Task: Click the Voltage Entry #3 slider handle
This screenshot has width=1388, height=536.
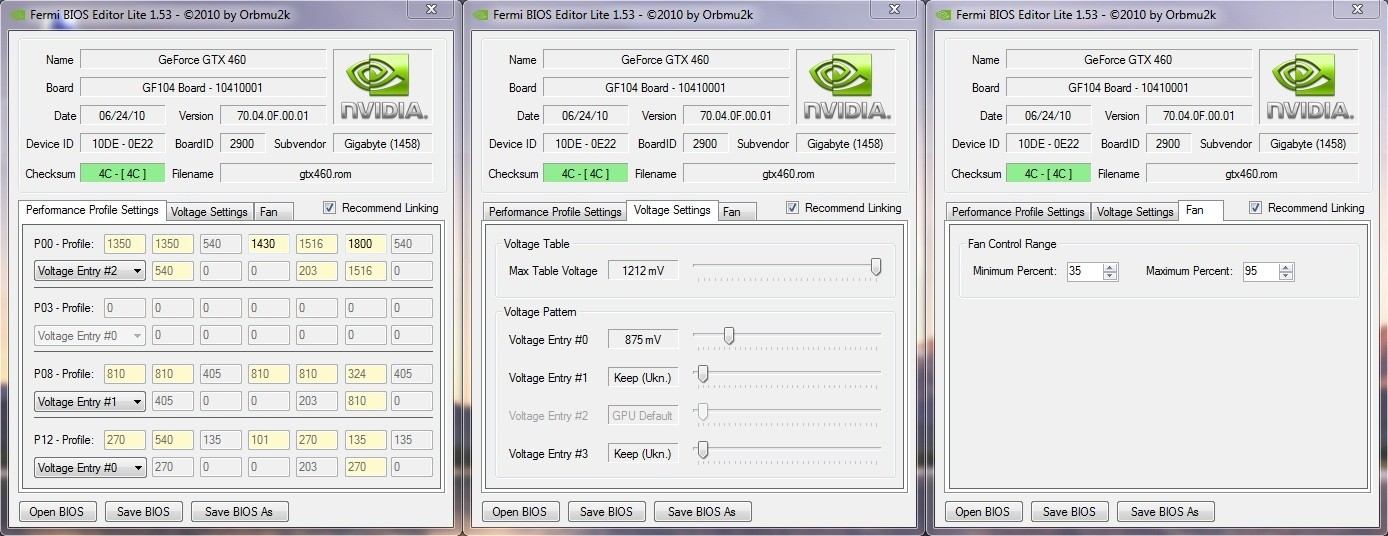Action: pos(703,450)
